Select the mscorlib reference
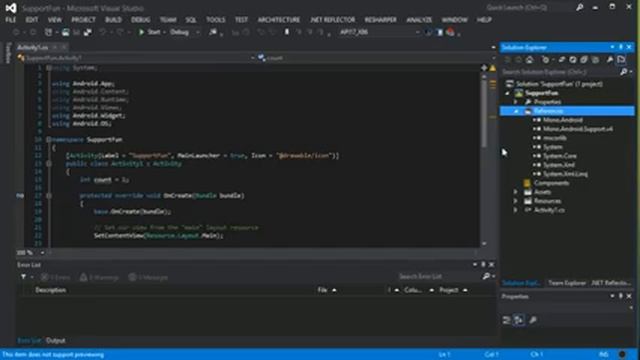640x360 pixels. click(x=554, y=138)
